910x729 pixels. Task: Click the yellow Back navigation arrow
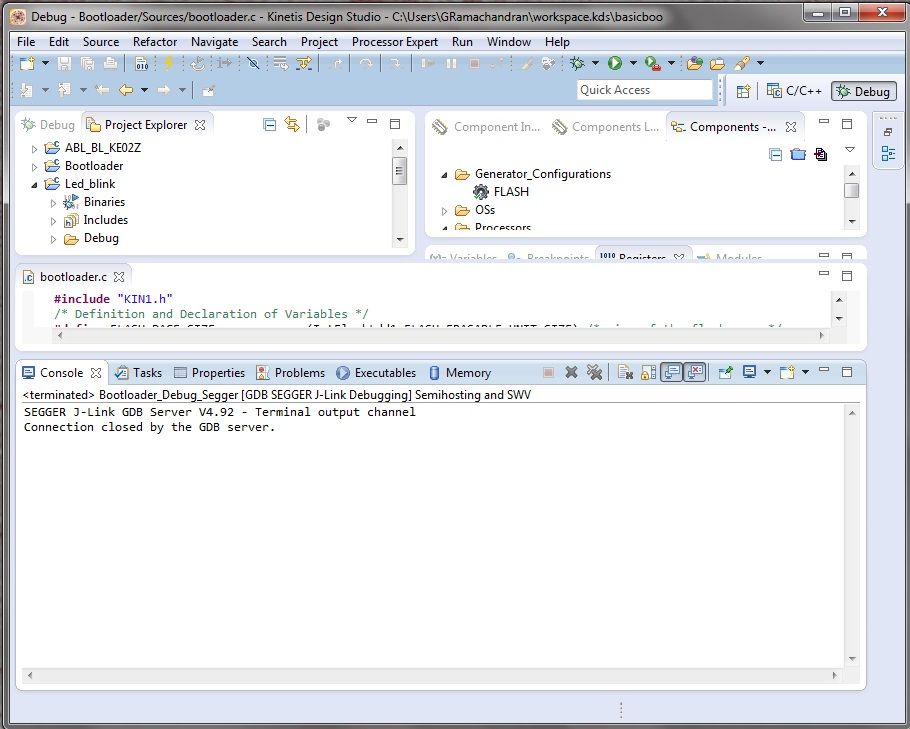click(x=126, y=90)
